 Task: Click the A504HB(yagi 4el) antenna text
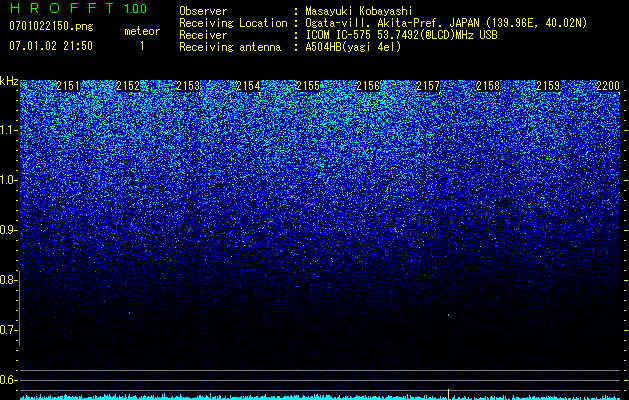pos(353,47)
